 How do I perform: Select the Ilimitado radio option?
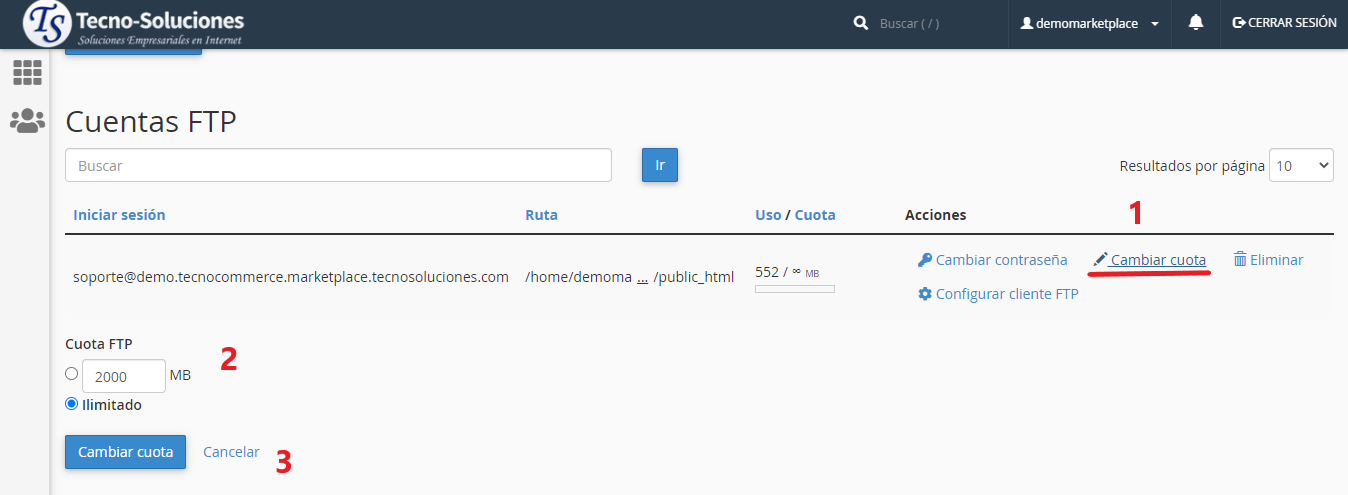[71, 404]
